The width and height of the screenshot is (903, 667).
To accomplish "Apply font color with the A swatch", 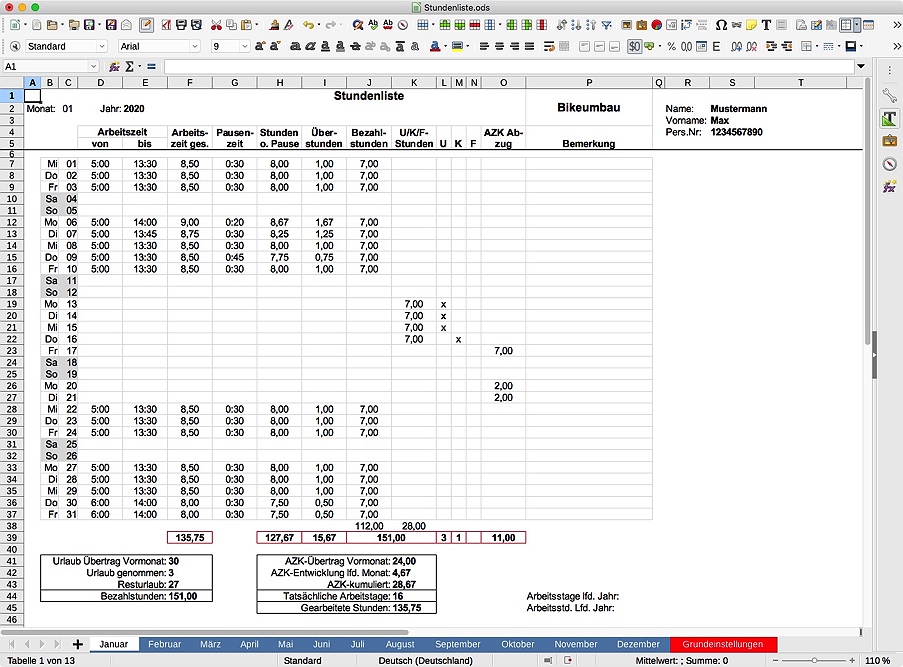I will coord(435,46).
